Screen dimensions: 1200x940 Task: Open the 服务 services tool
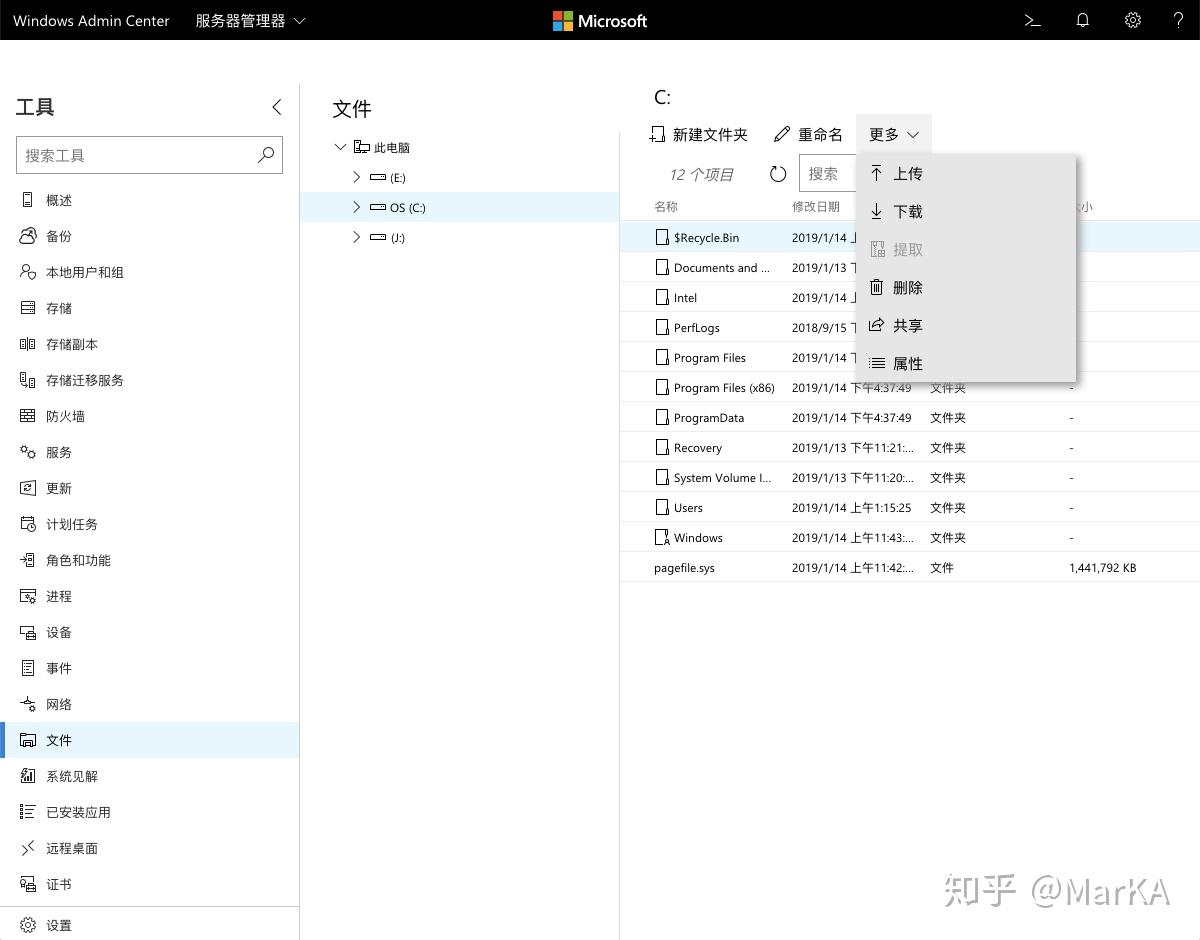point(149,452)
